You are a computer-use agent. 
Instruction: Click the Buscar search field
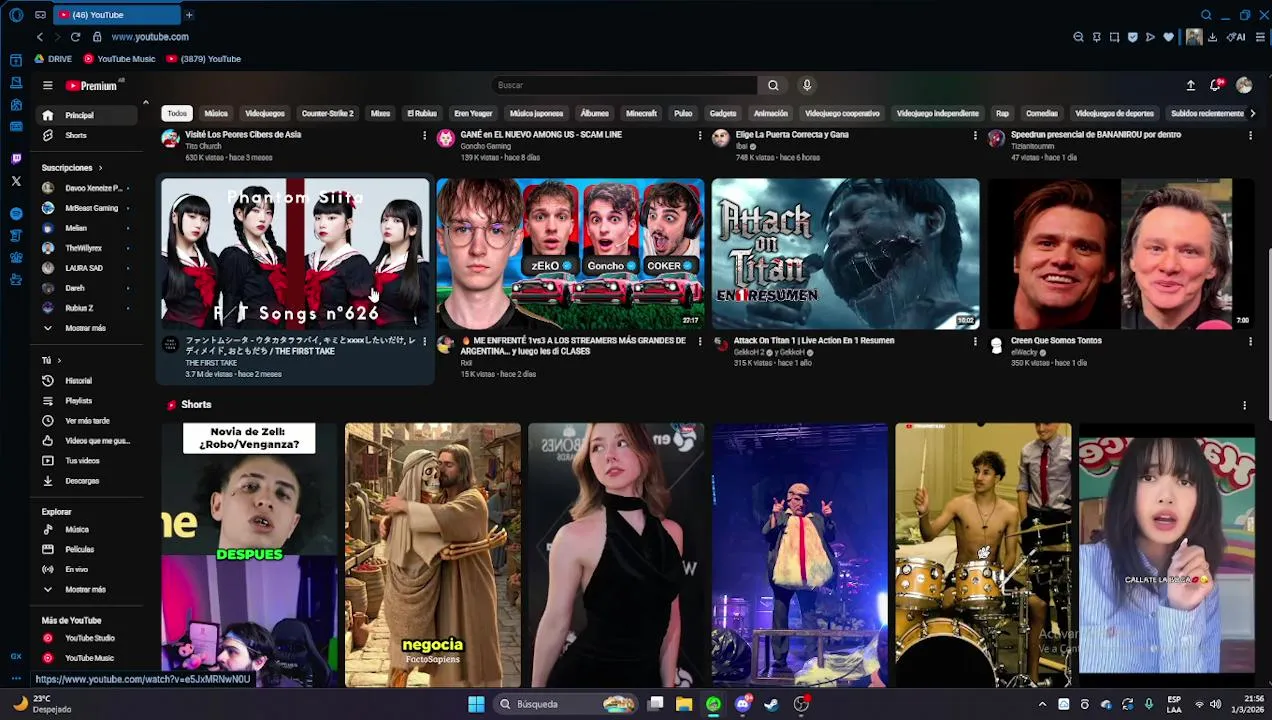[x=625, y=86]
